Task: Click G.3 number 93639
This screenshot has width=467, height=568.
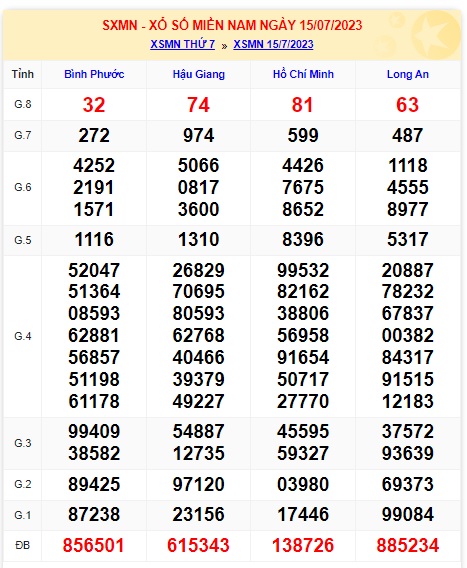Action: [x=408, y=454]
